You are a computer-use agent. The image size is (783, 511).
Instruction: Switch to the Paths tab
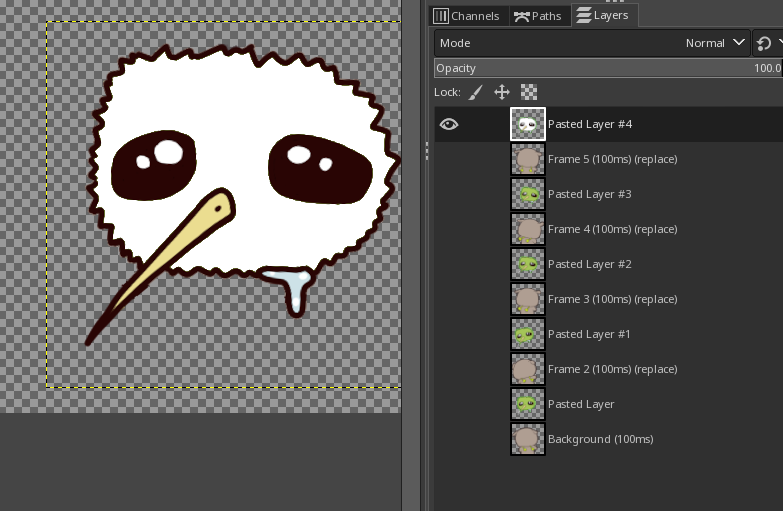click(538, 16)
